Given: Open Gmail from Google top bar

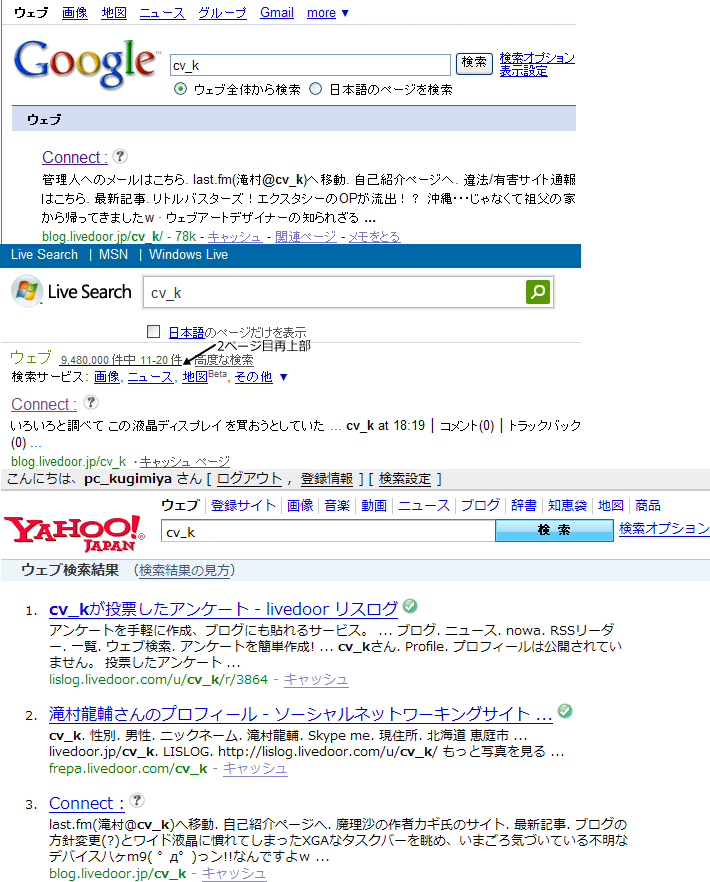Looking at the screenshot, I should click(x=277, y=12).
